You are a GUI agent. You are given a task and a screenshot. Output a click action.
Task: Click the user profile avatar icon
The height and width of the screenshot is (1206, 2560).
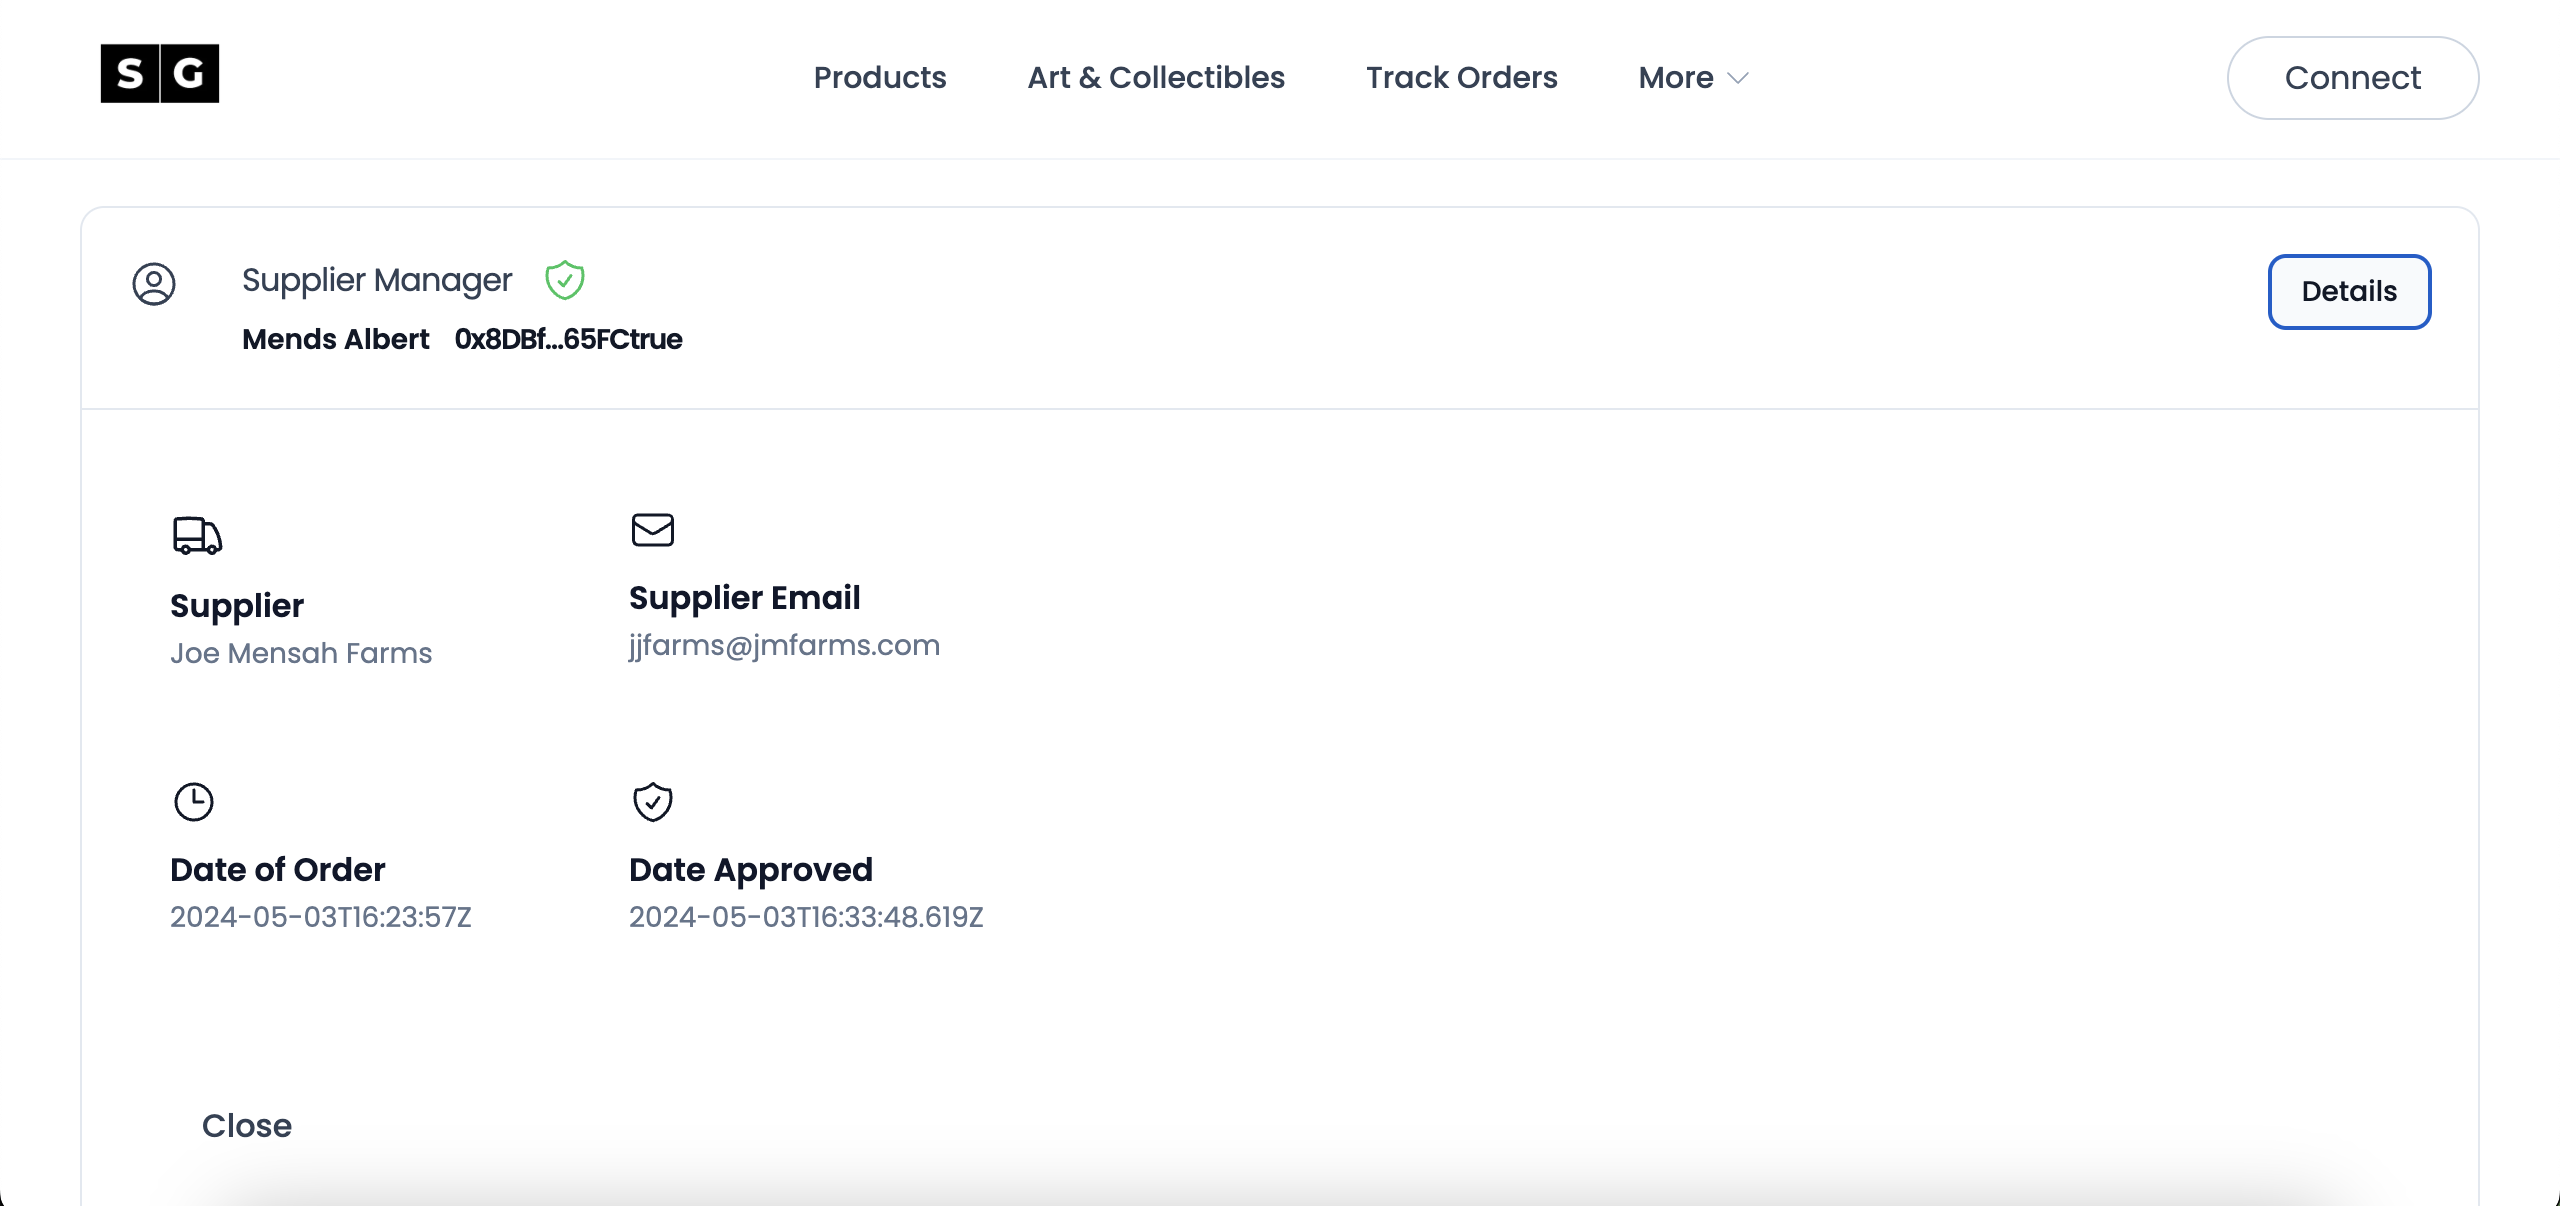coord(154,284)
